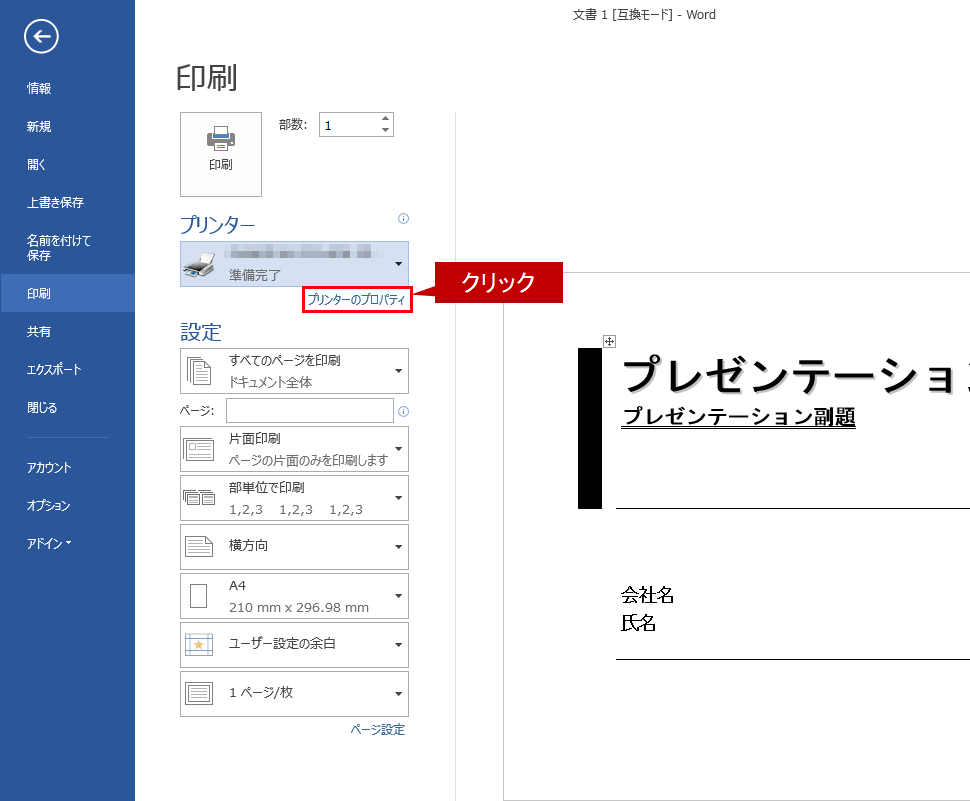The height and width of the screenshot is (801, 970).
Task: Open the エクスポート menu item
Action: (x=54, y=370)
